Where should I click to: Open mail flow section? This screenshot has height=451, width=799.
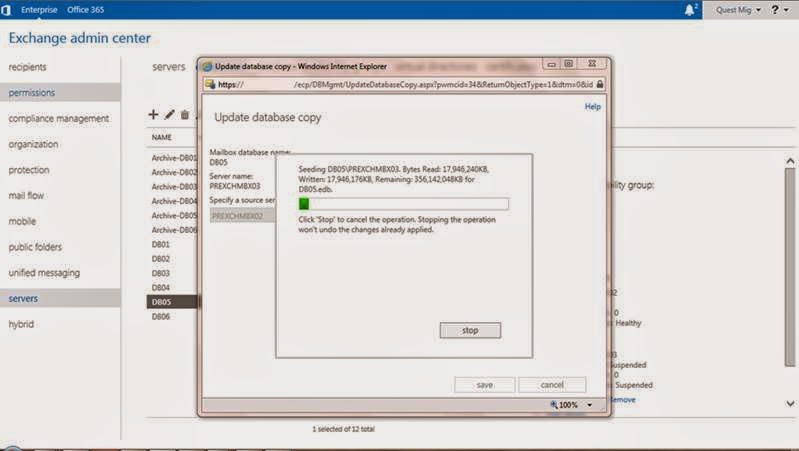coord(26,195)
